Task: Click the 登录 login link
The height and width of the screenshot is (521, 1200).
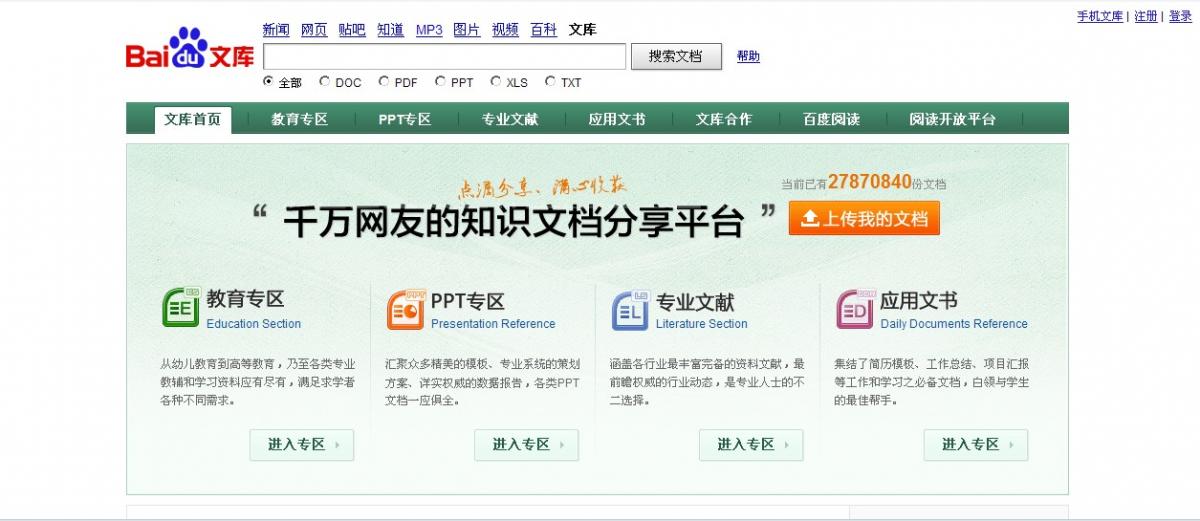Action: pyautogui.click(x=1180, y=16)
